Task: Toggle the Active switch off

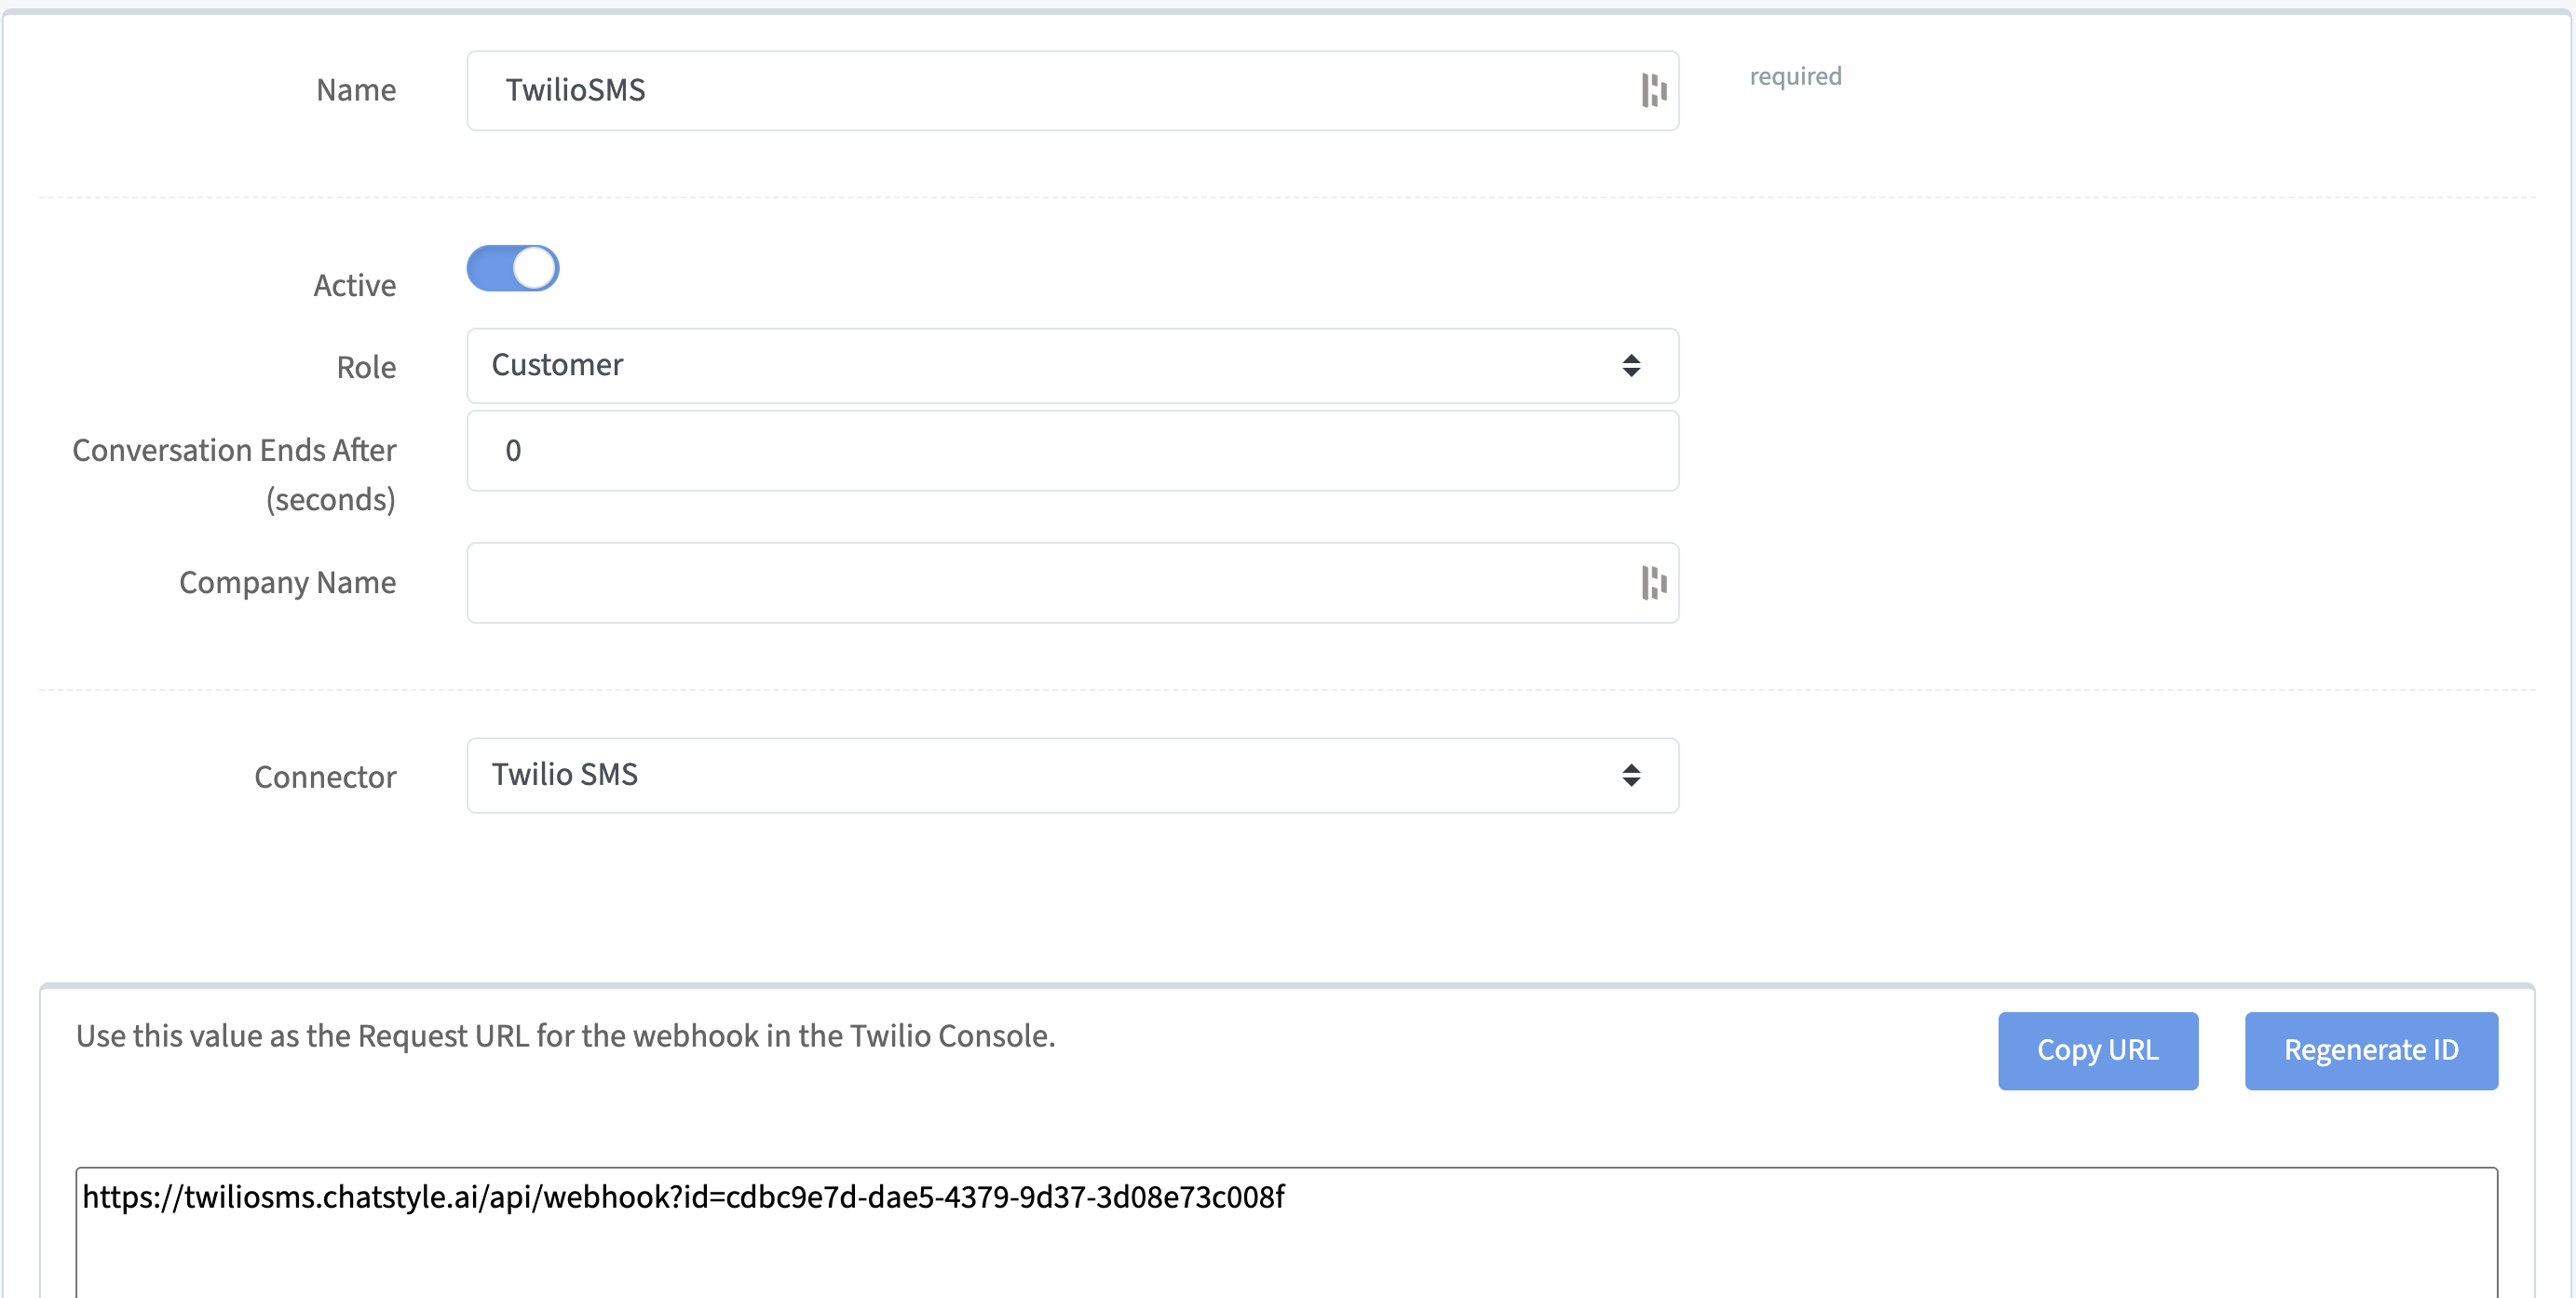Action: [x=513, y=268]
